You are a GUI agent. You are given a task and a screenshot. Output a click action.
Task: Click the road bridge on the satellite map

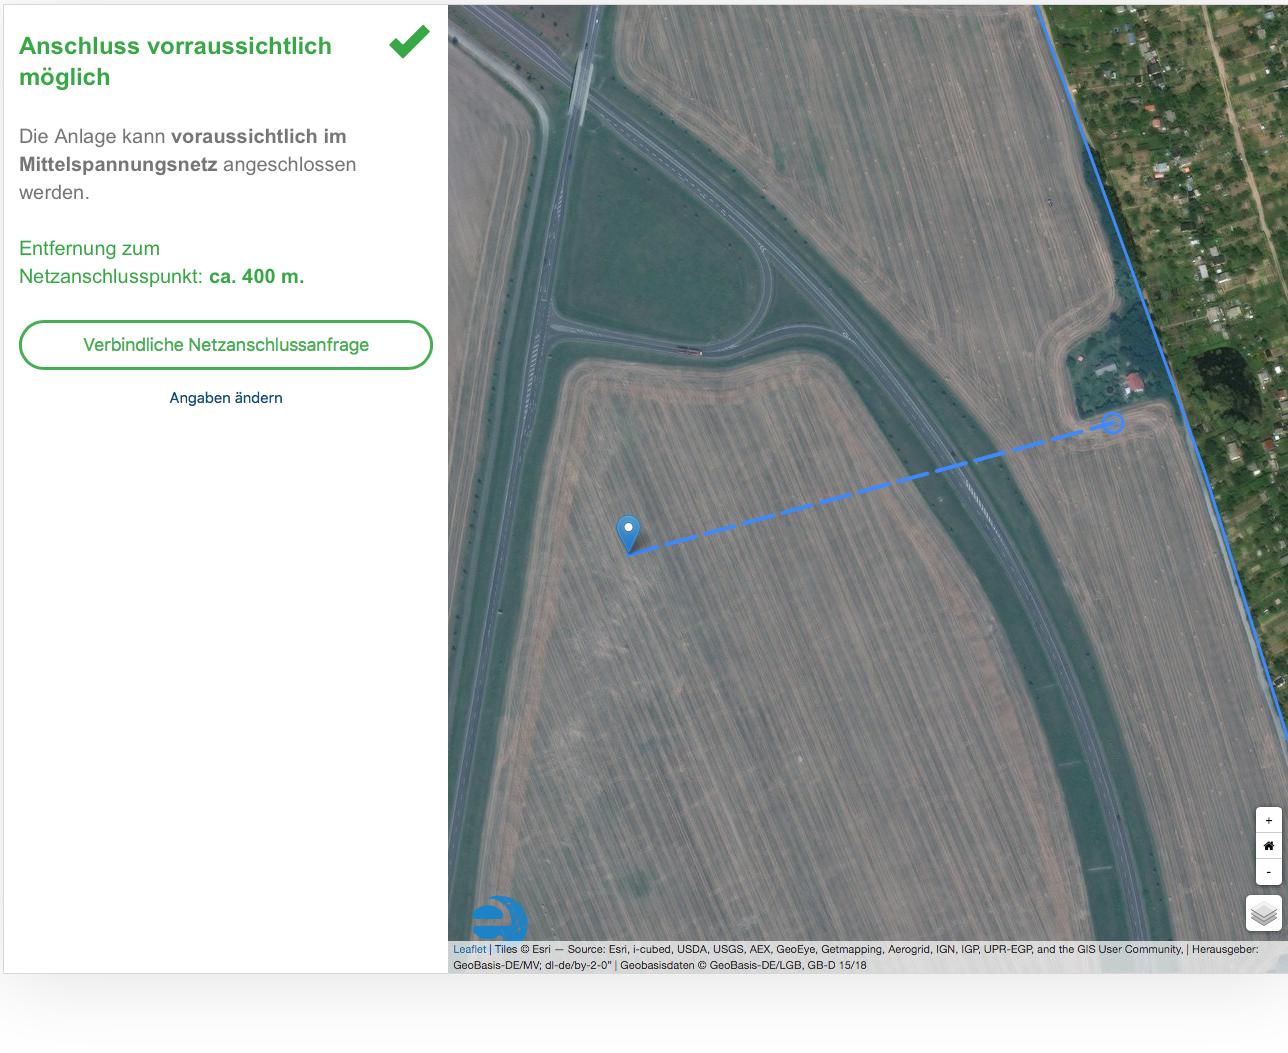point(581,86)
